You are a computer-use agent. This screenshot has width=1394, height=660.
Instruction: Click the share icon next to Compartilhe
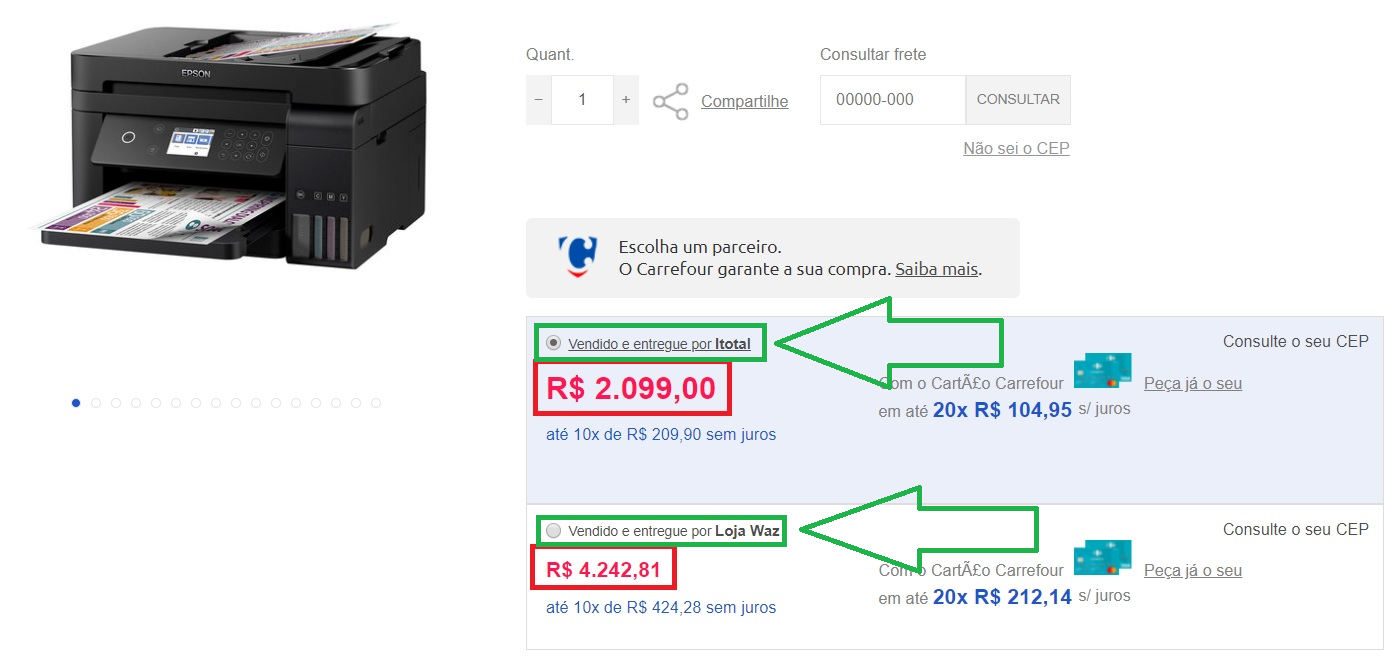click(670, 101)
